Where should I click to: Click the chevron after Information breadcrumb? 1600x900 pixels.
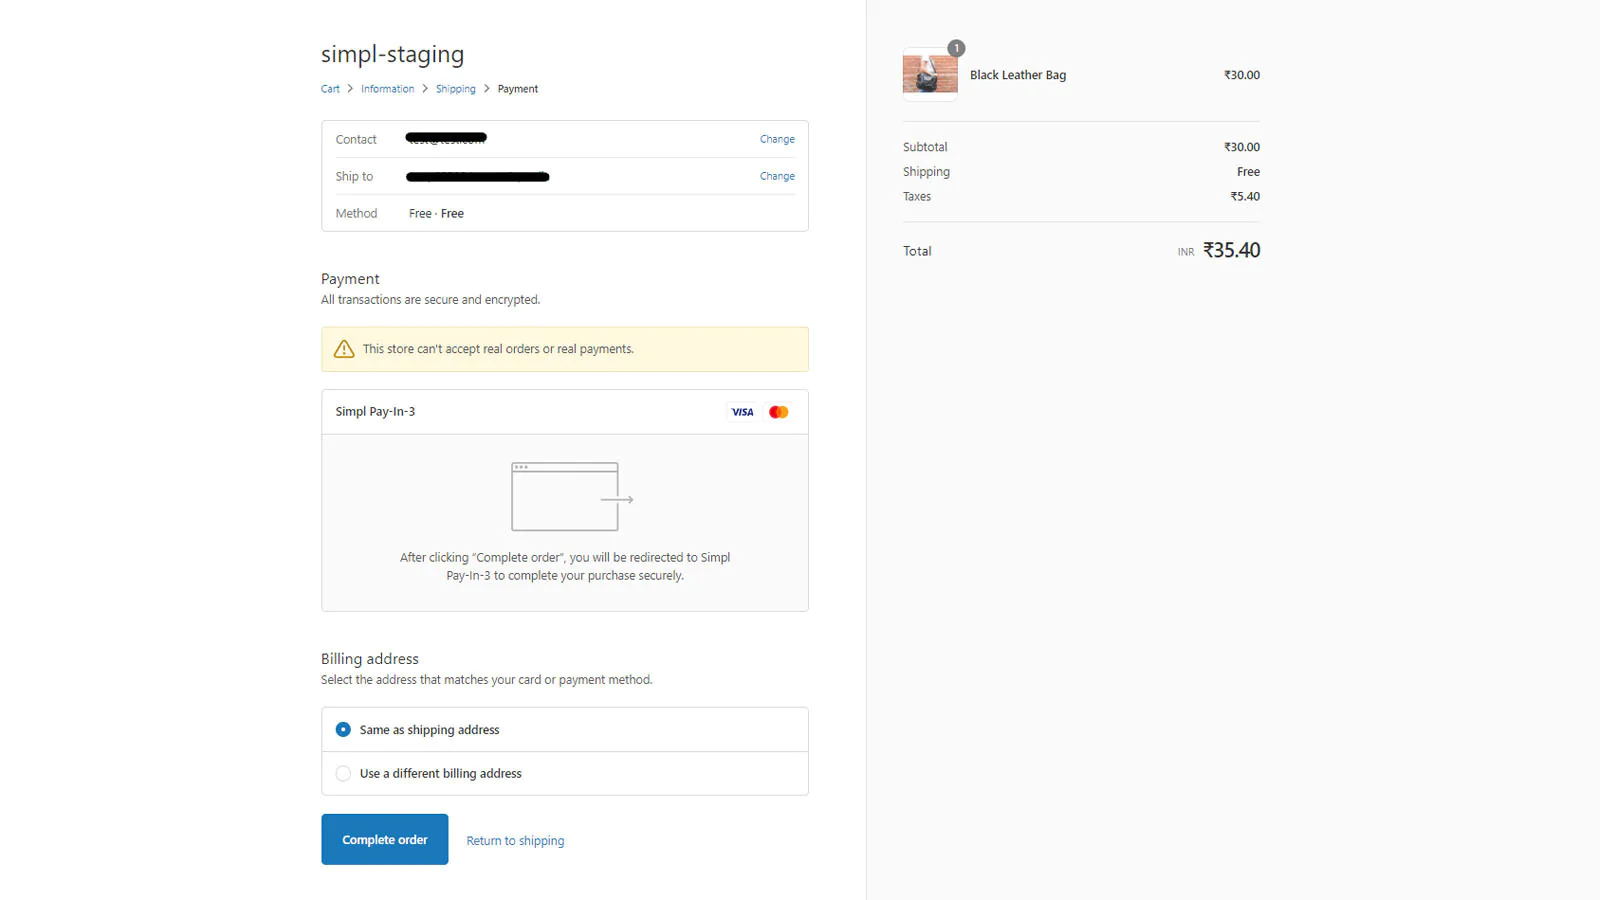[x=425, y=89]
